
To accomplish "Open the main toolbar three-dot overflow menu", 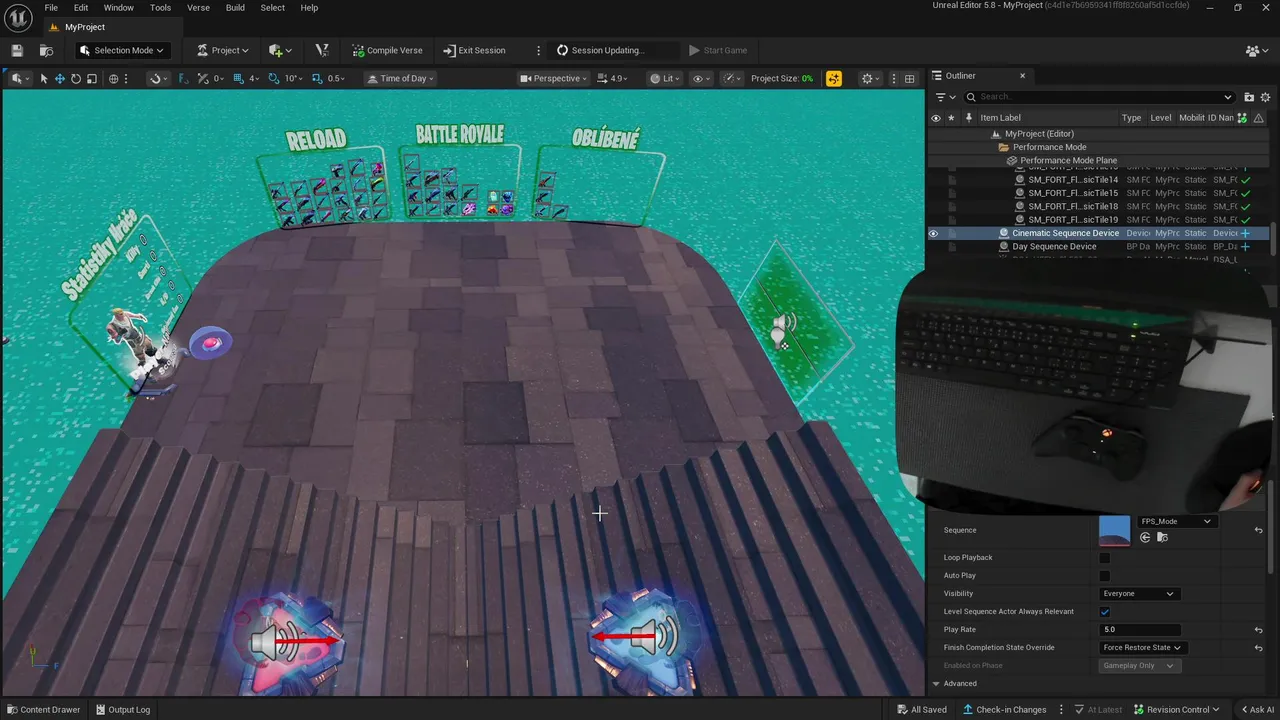I will [538, 50].
